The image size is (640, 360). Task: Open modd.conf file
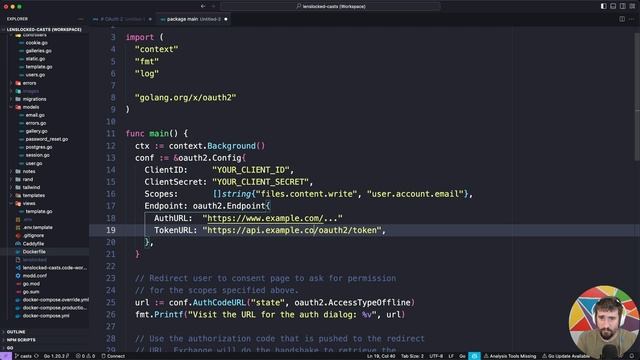(x=35, y=276)
